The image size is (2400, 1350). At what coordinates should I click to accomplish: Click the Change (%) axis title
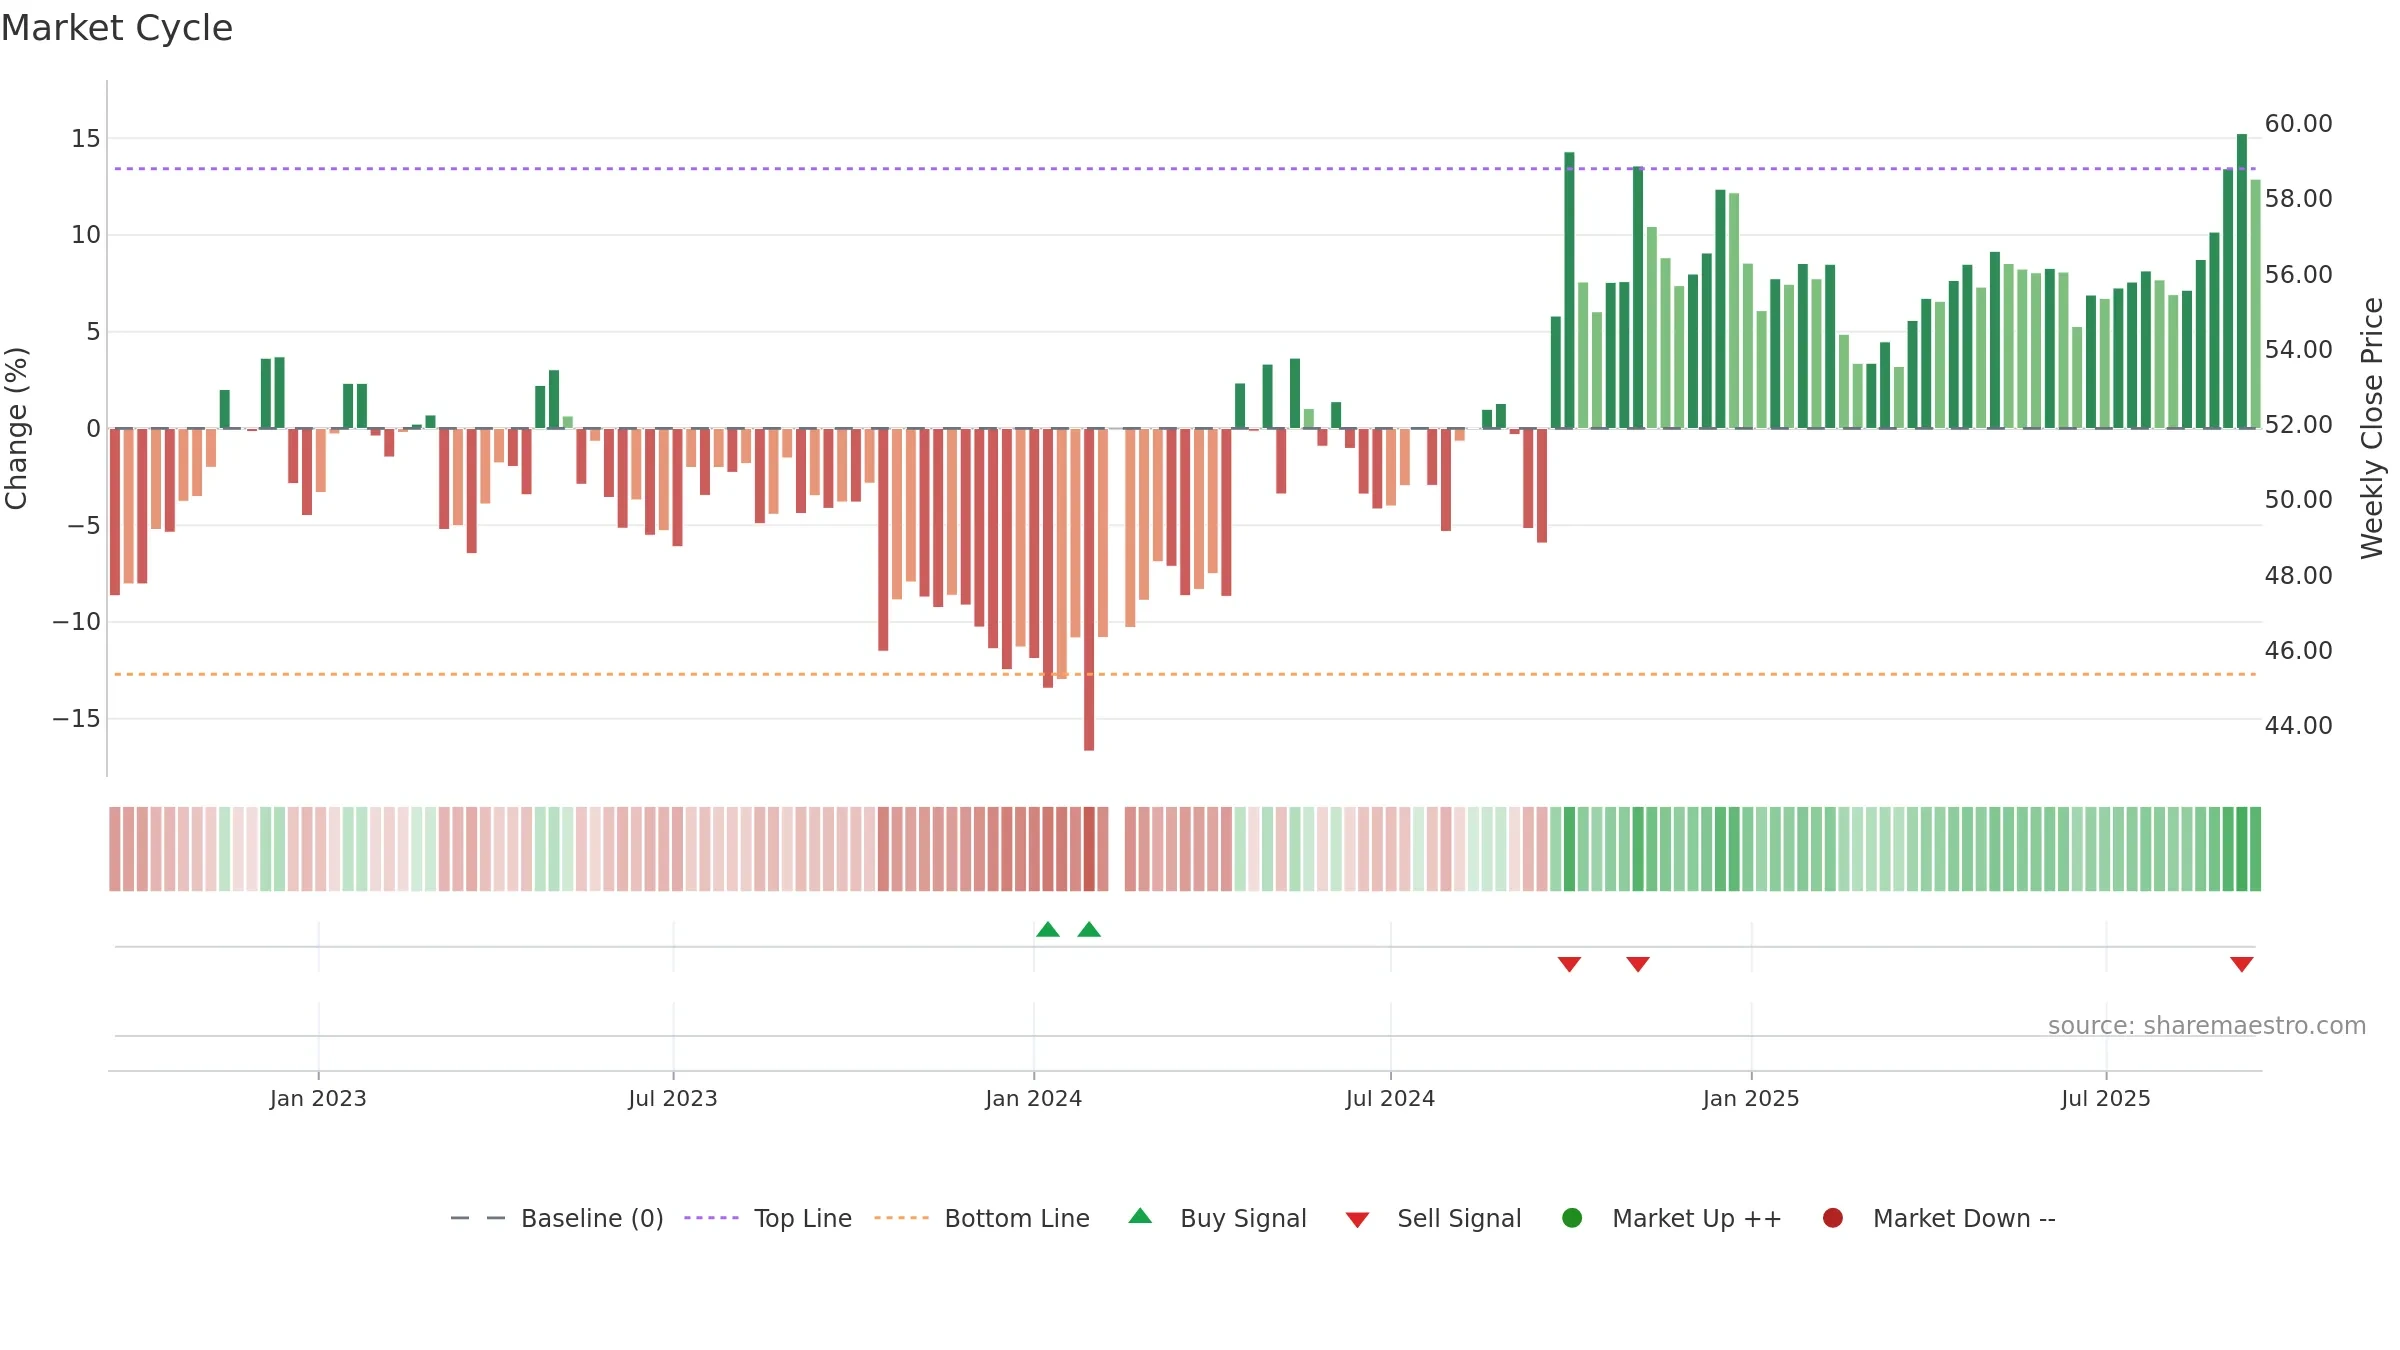coord(17,428)
